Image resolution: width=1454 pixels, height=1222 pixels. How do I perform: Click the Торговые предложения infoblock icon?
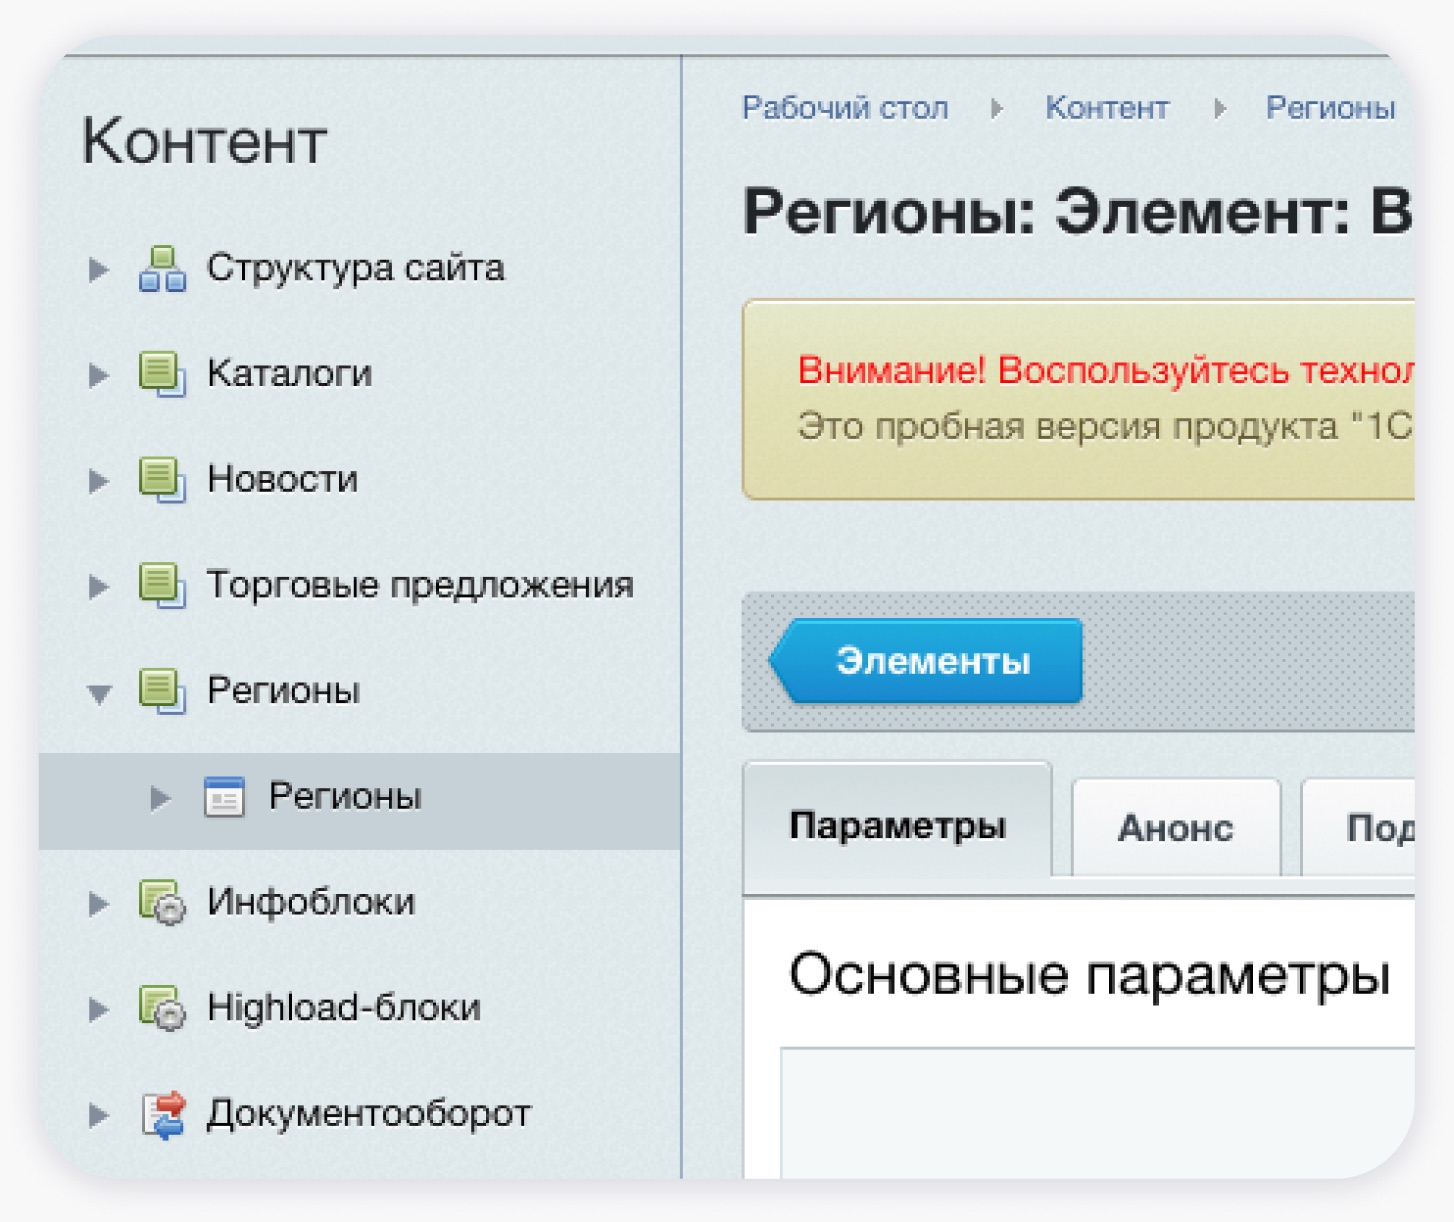coord(162,585)
